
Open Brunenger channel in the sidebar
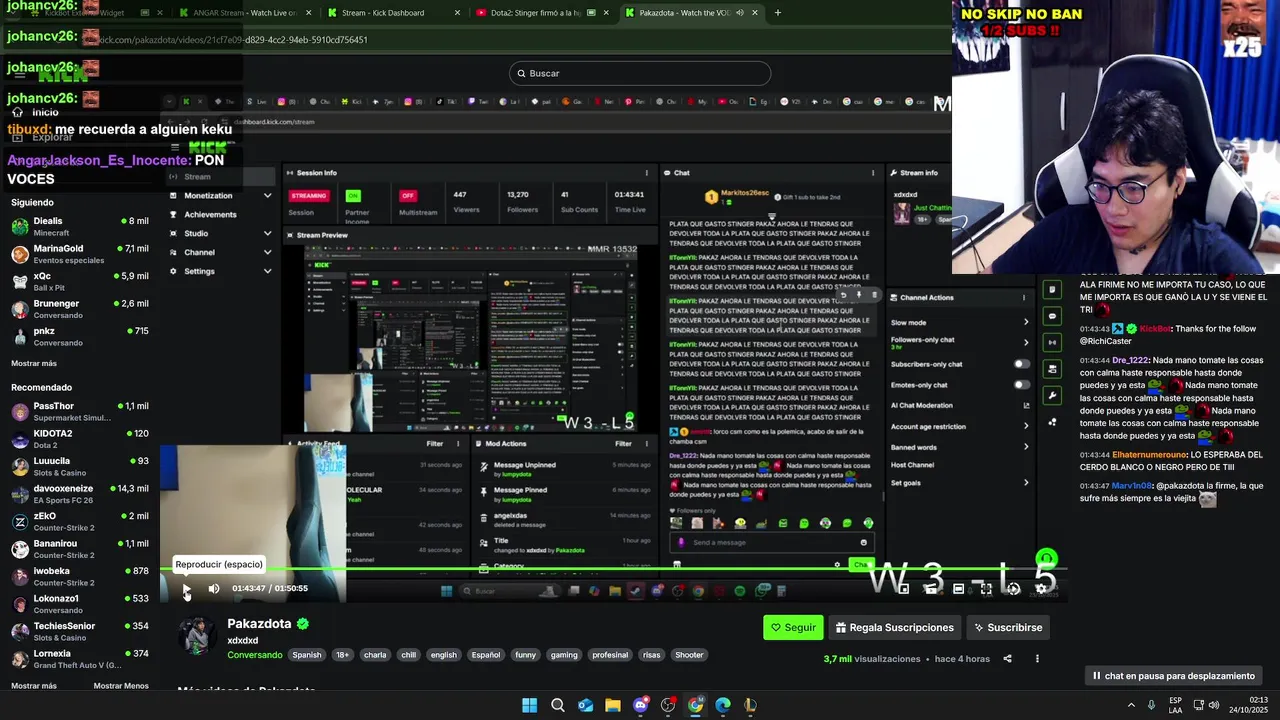(80, 309)
